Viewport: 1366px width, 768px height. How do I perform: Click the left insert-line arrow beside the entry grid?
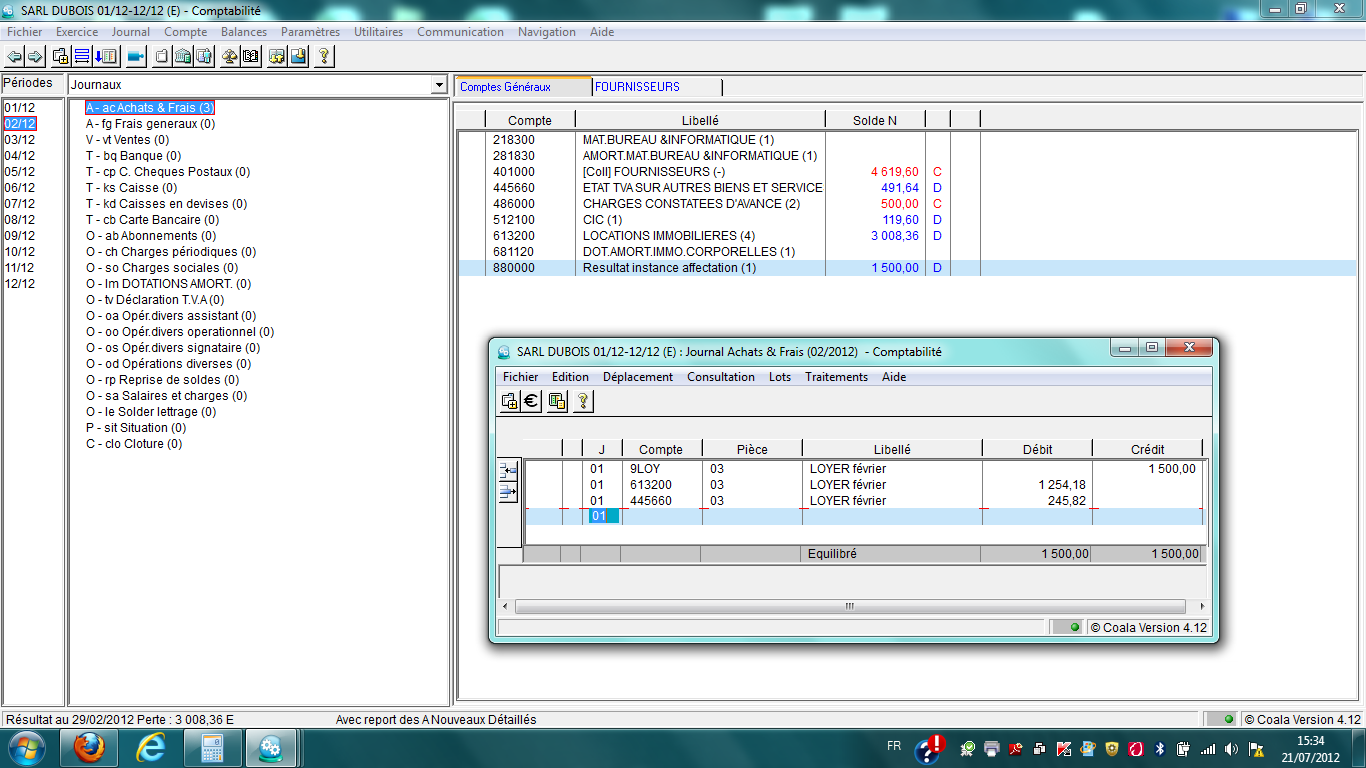(508, 468)
